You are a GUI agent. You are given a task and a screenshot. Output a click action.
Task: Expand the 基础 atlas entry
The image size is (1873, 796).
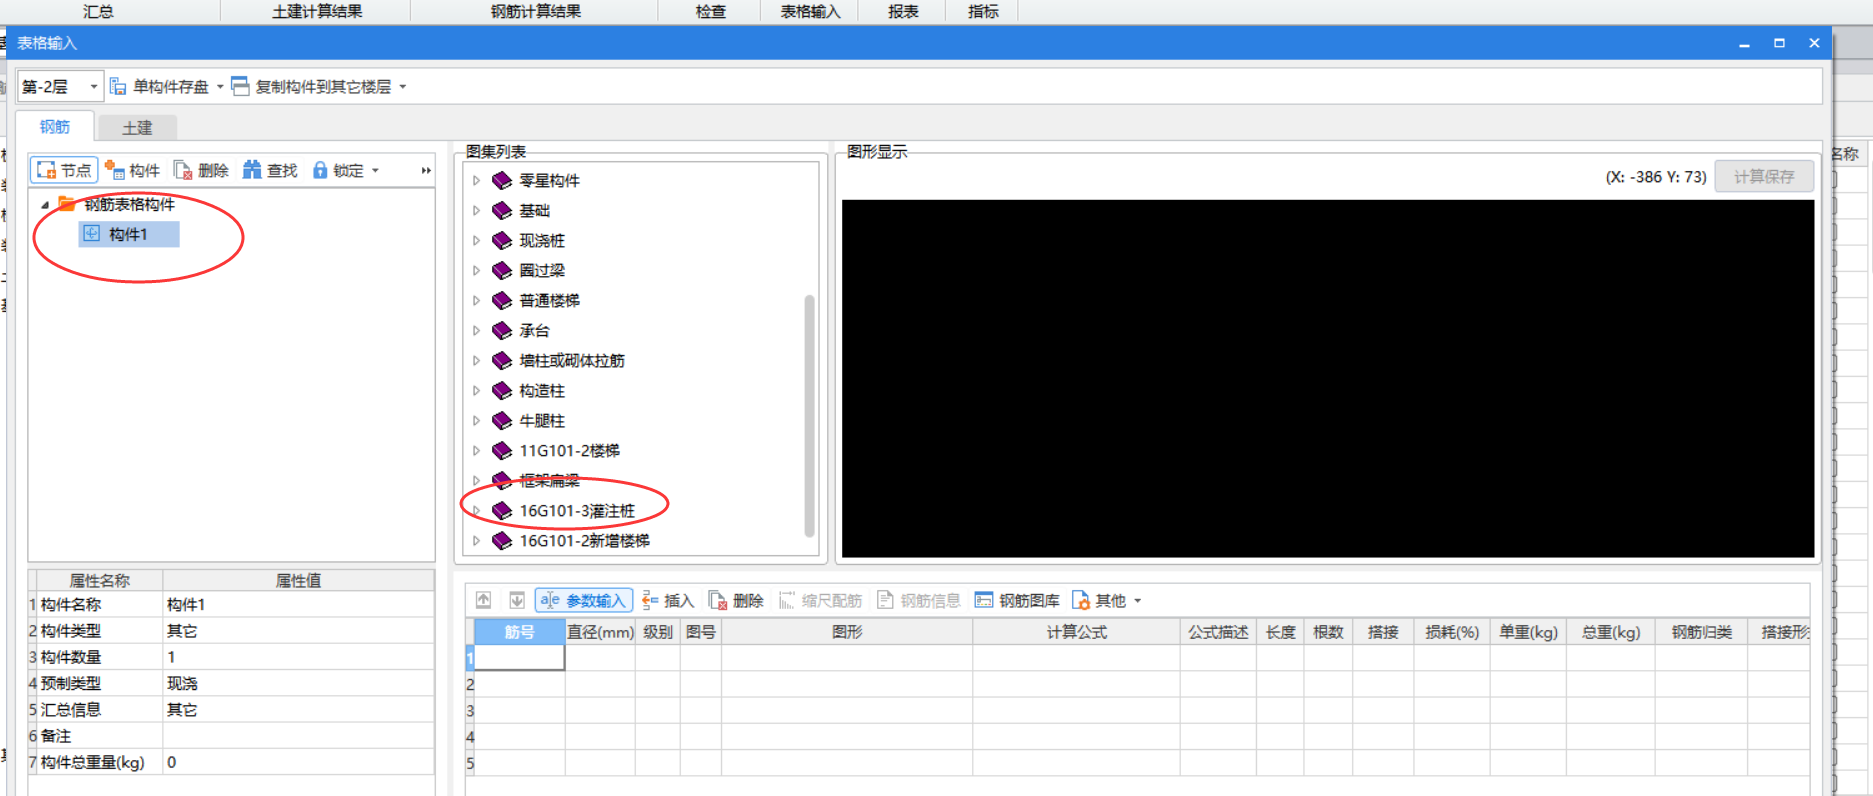coord(476,211)
